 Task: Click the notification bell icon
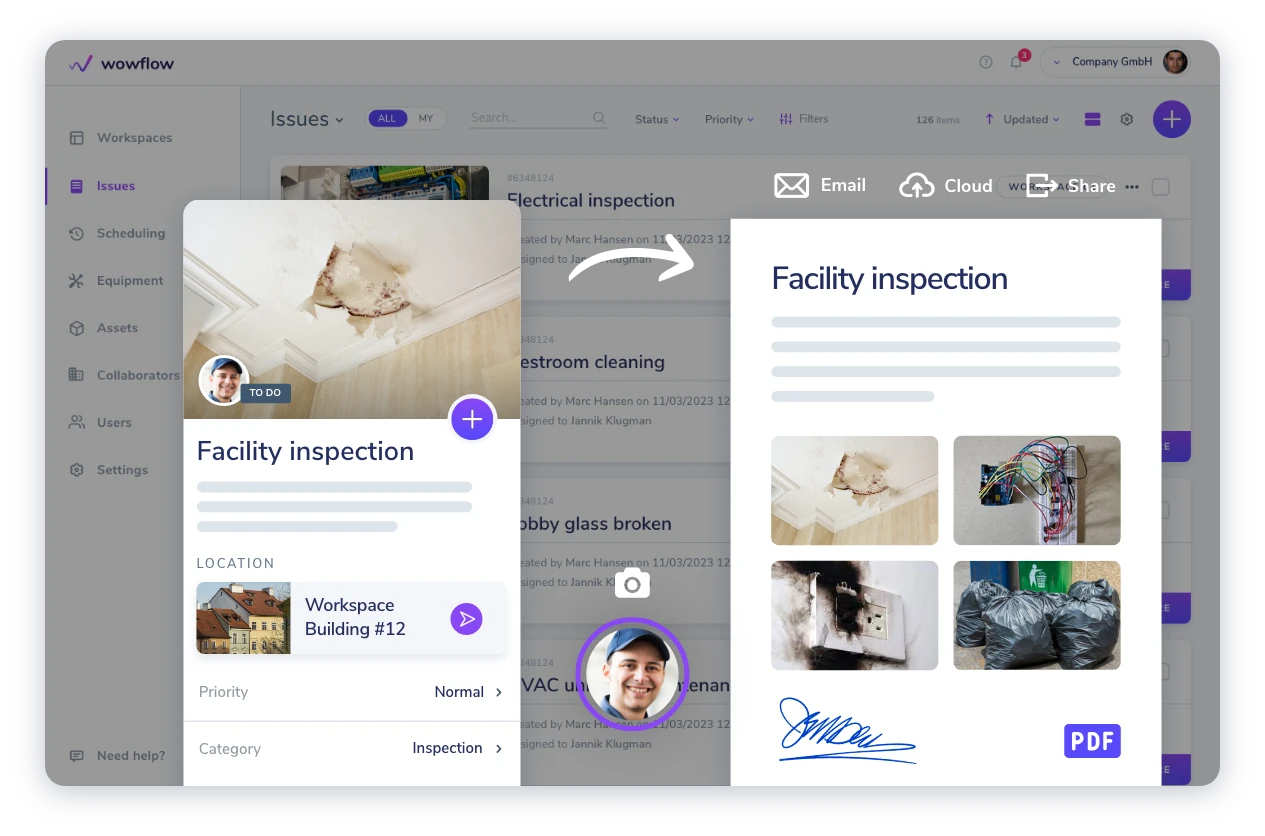[x=1016, y=62]
